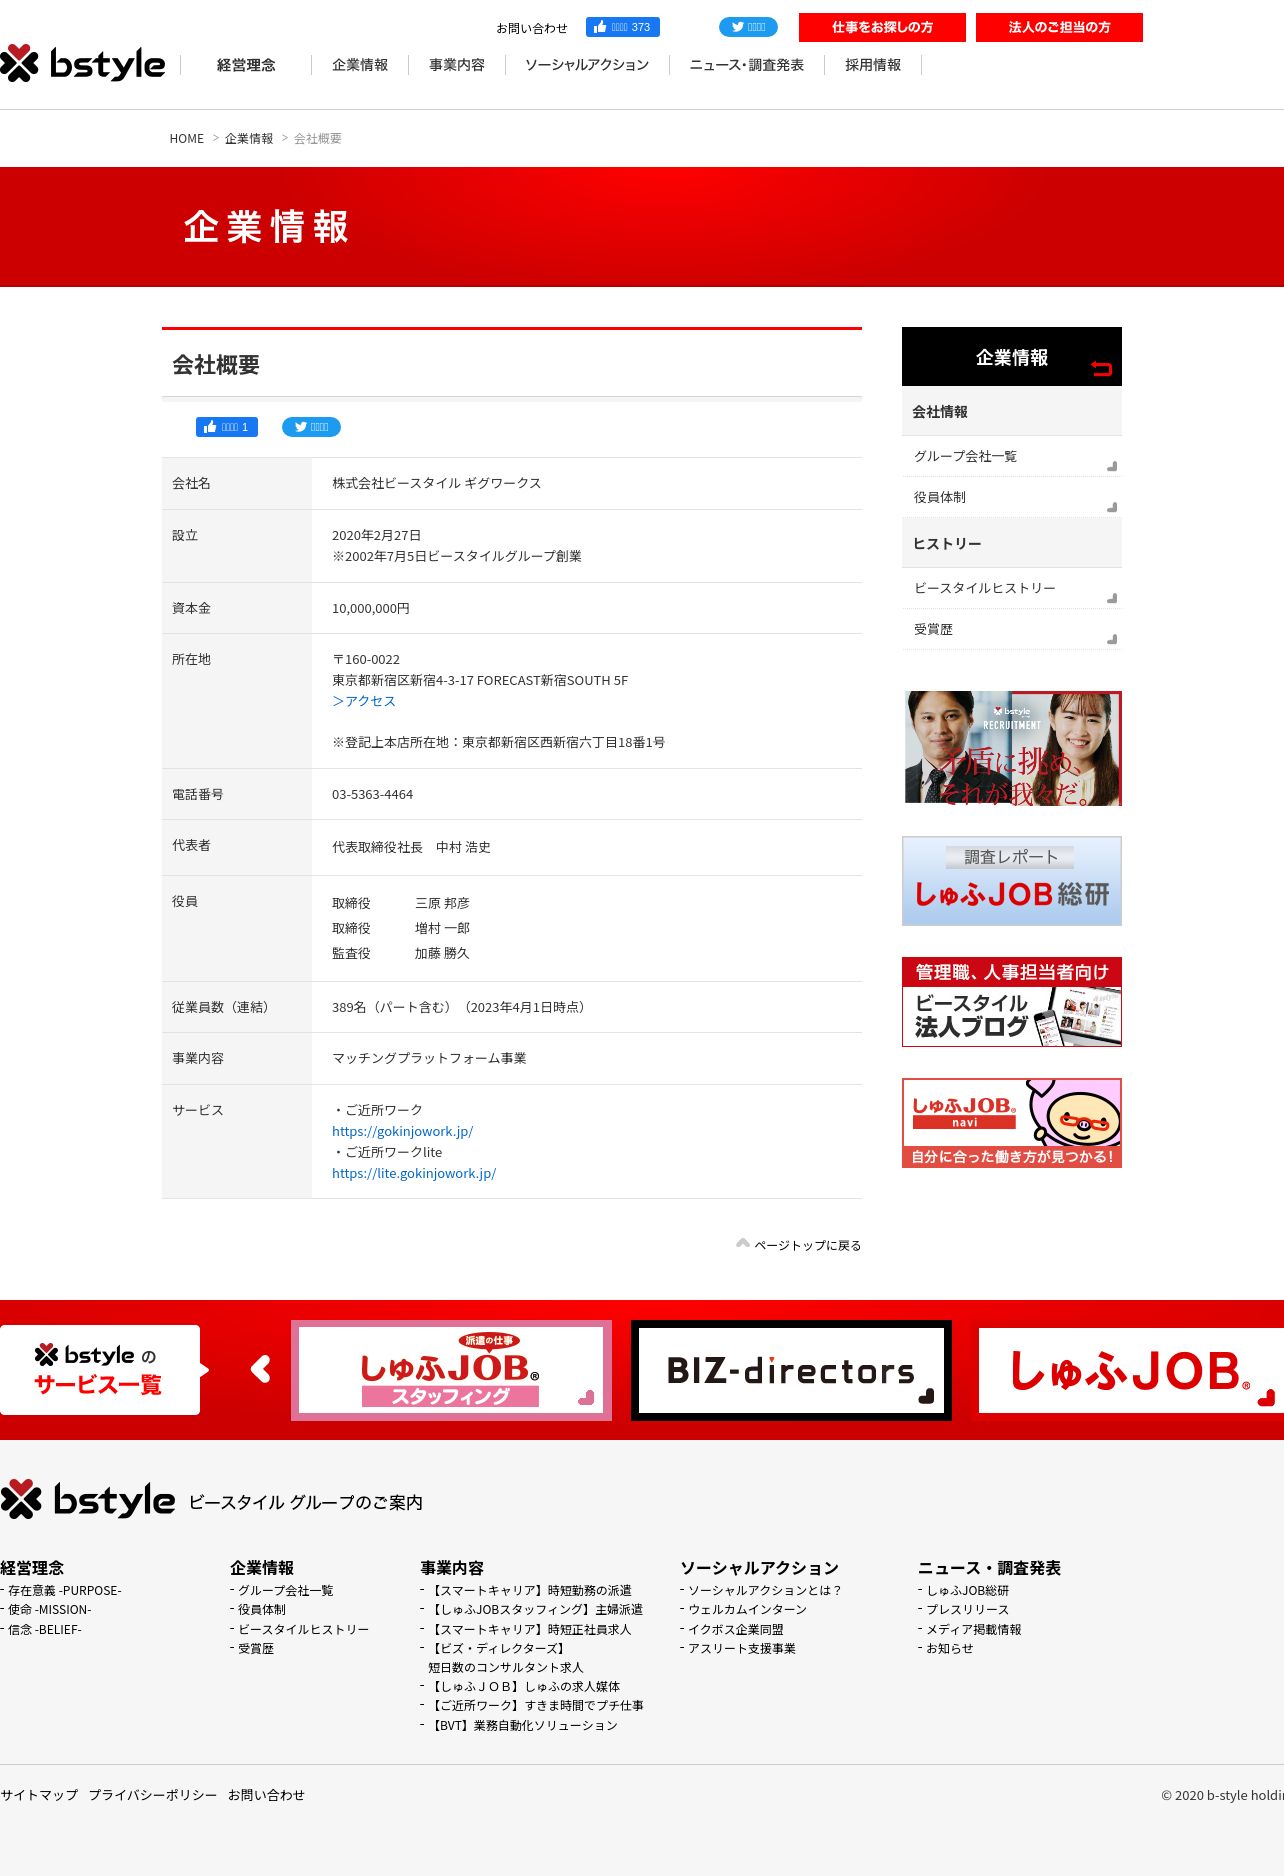Click footer link しゅふJOB総研
The width and height of the screenshot is (1284, 1876).
tap(968, 1590)
